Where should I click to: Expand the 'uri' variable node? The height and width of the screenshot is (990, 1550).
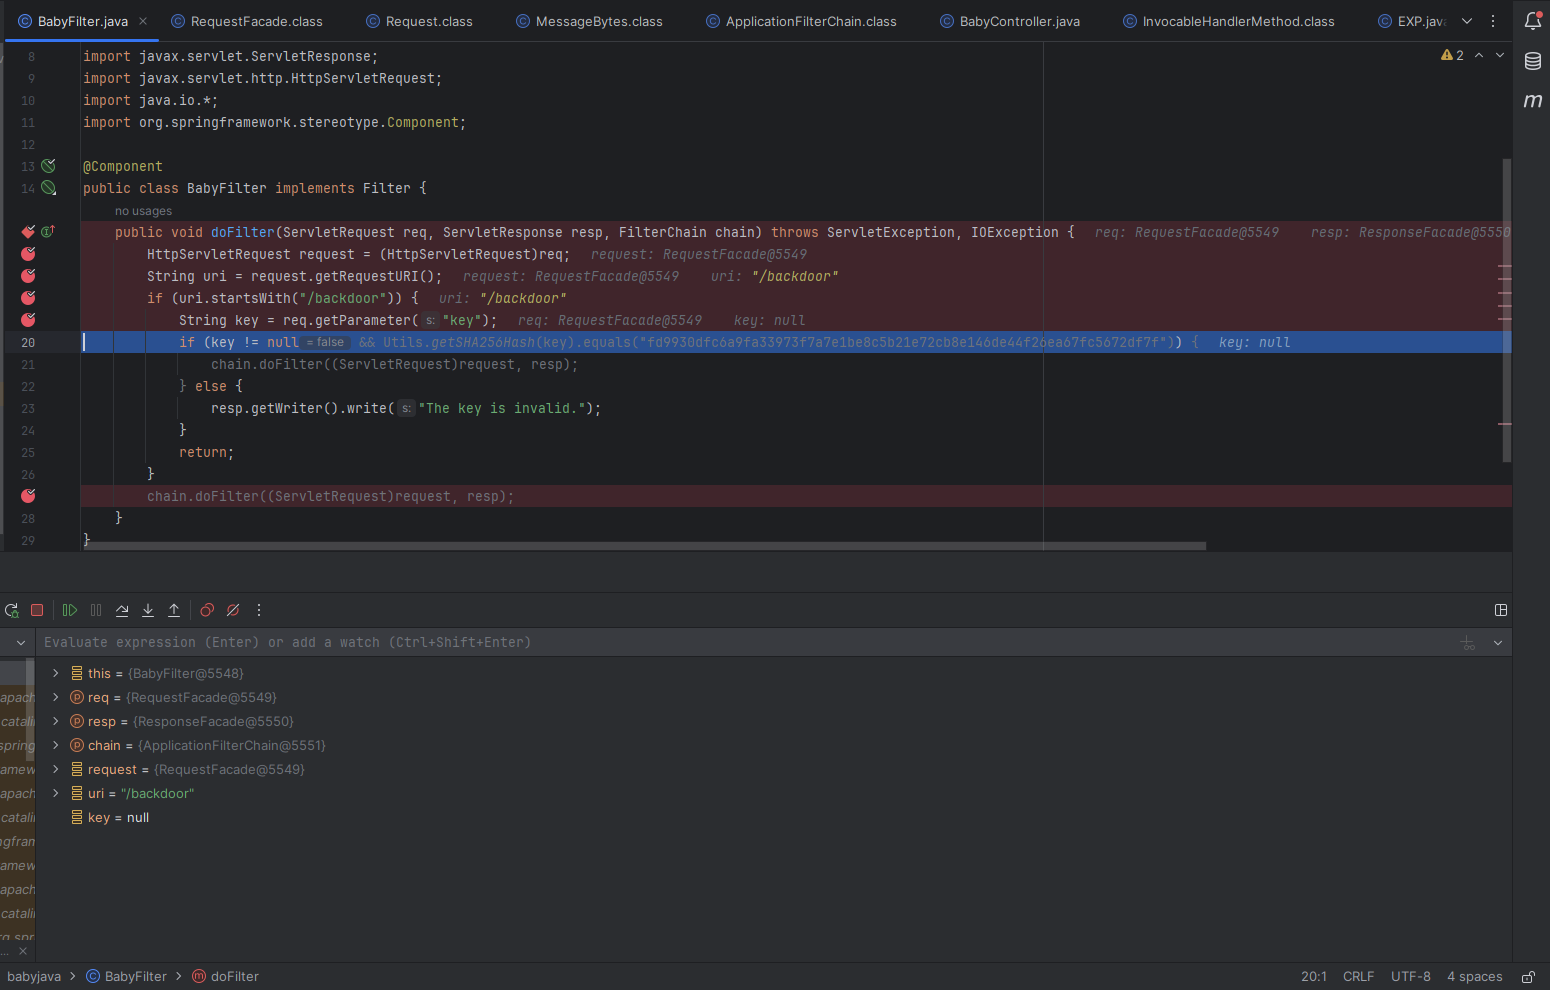coord(55,793)
